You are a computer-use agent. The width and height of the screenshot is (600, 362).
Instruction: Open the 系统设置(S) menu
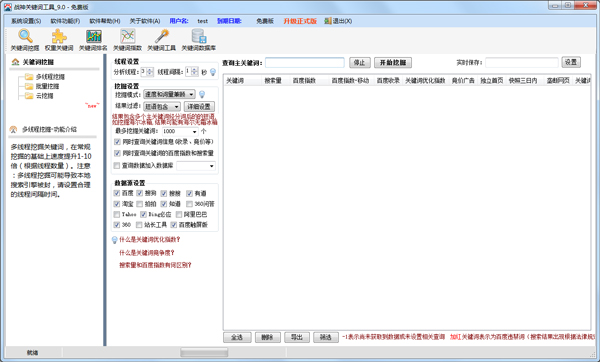click(26, 21)
